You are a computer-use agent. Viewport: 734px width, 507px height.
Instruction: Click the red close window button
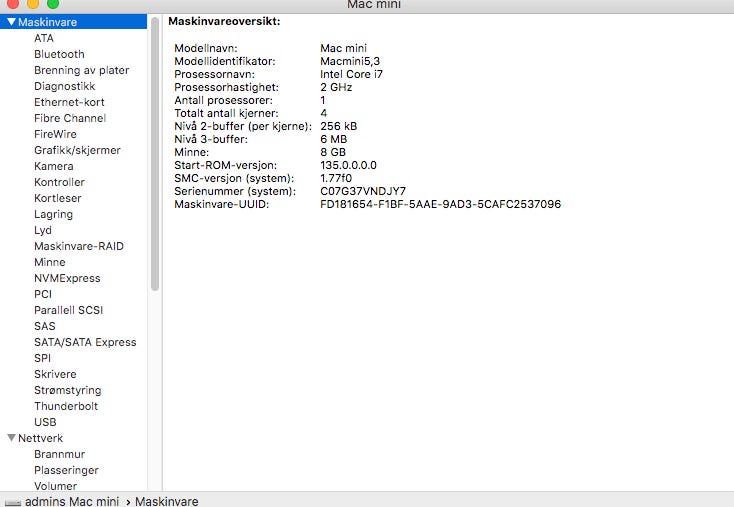click(x=13, y=3)
